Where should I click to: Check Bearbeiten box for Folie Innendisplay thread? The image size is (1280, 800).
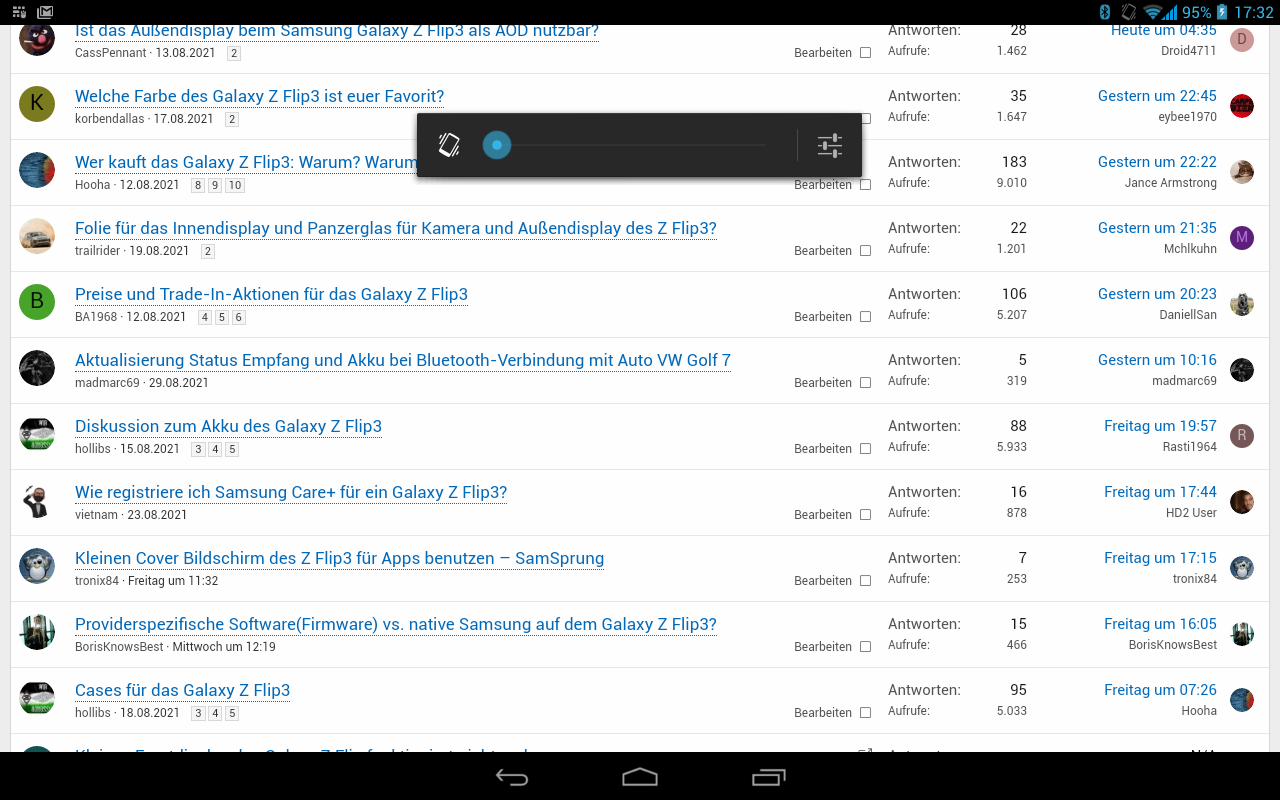point(865,250)
